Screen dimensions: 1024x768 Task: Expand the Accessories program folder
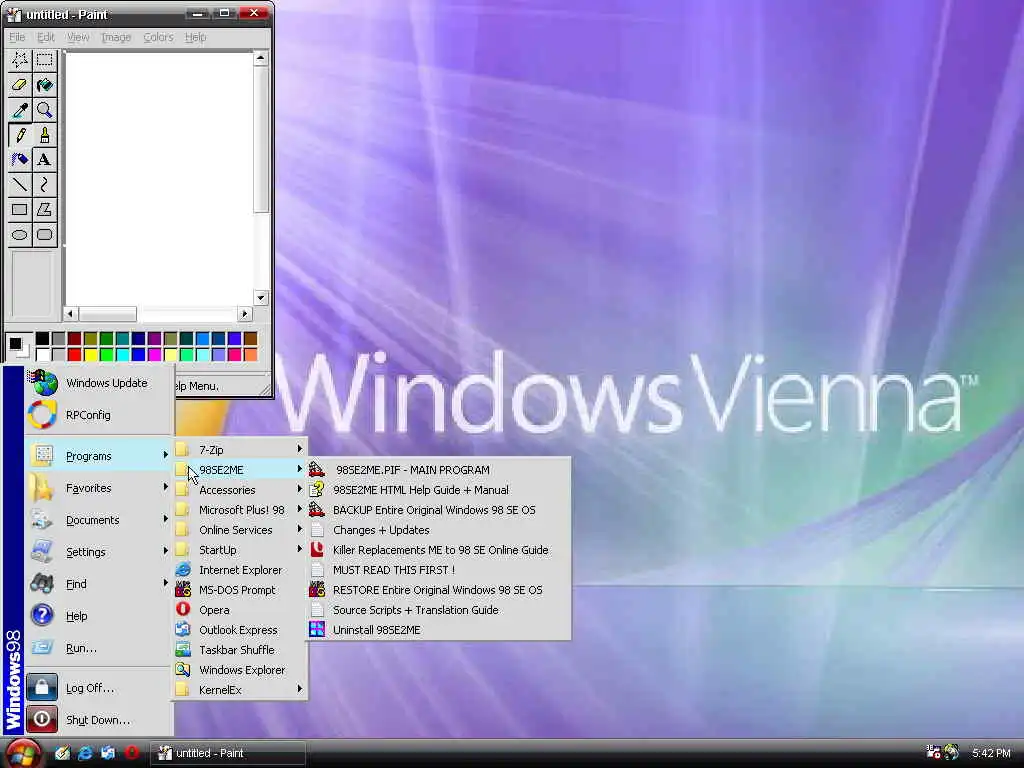tap(240, 490)
